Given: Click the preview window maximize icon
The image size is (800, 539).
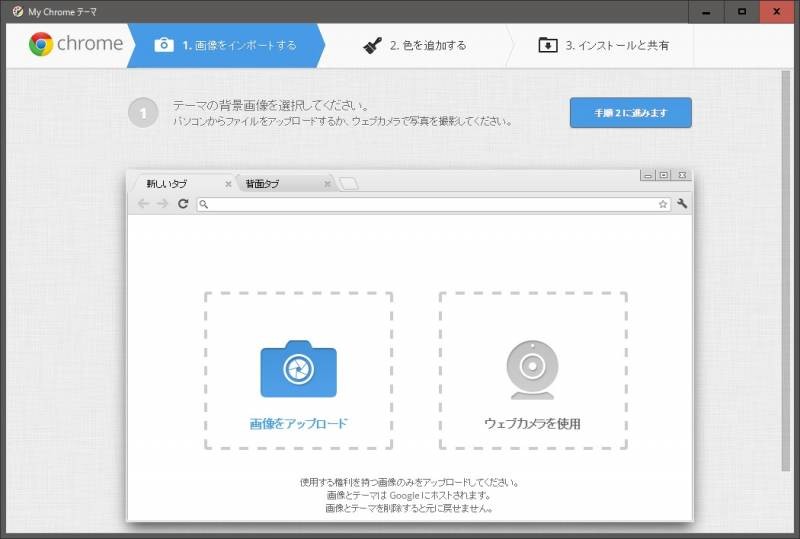Looking at the screenshot, I should (664, 175).
